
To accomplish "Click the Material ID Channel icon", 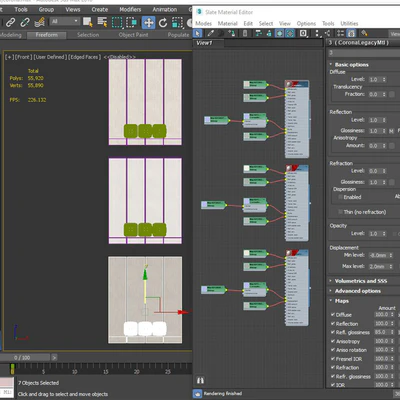I will pos(303,33).
